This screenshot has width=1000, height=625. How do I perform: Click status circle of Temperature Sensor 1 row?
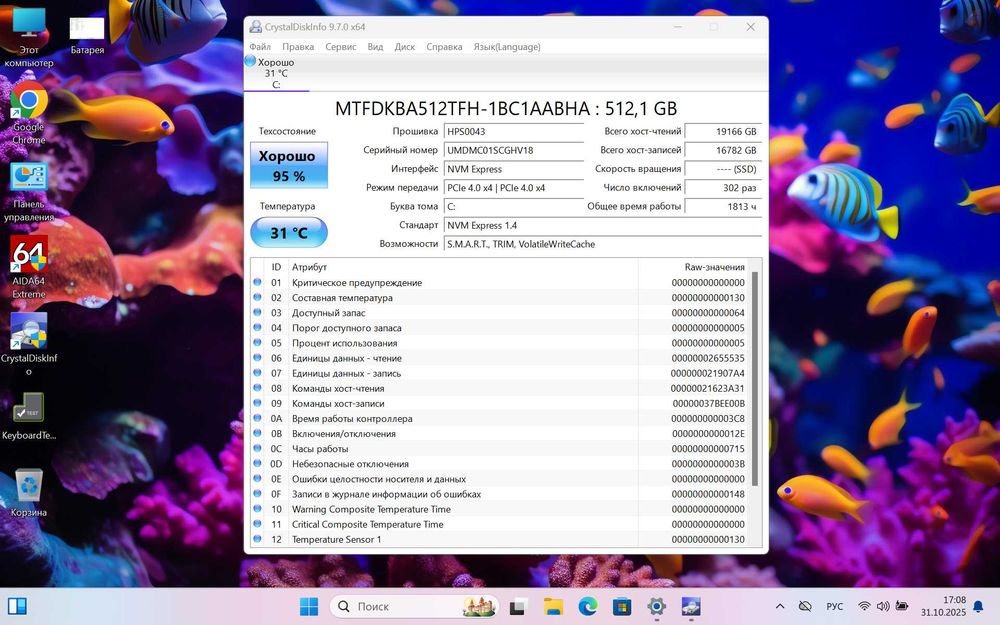click(257, 539)
